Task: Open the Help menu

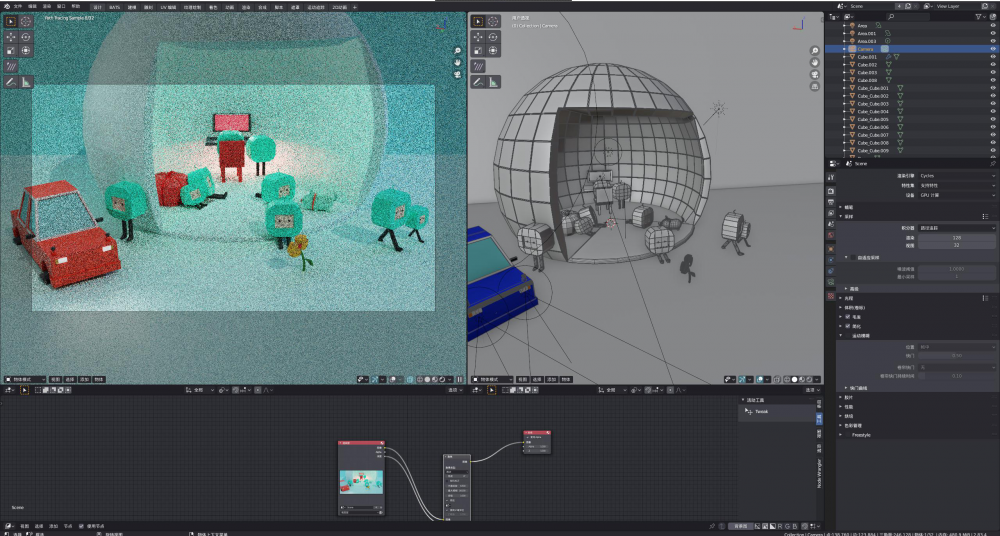Action: tap(76, 6)
